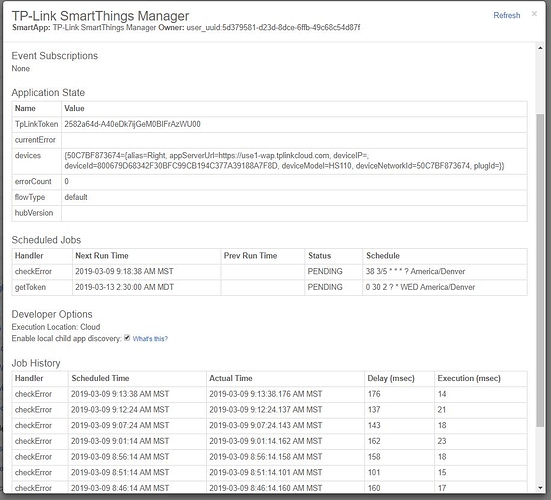Click execution value 23 in Job History
Image resolution: width=551 pixels, height=500 pixels.
pos(442,441)
